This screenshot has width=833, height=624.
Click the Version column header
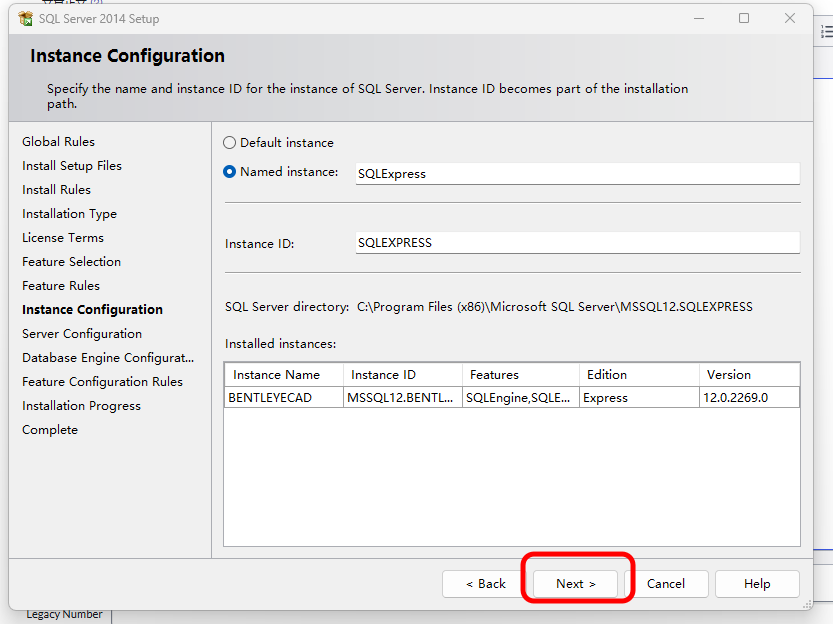(748, 375)
